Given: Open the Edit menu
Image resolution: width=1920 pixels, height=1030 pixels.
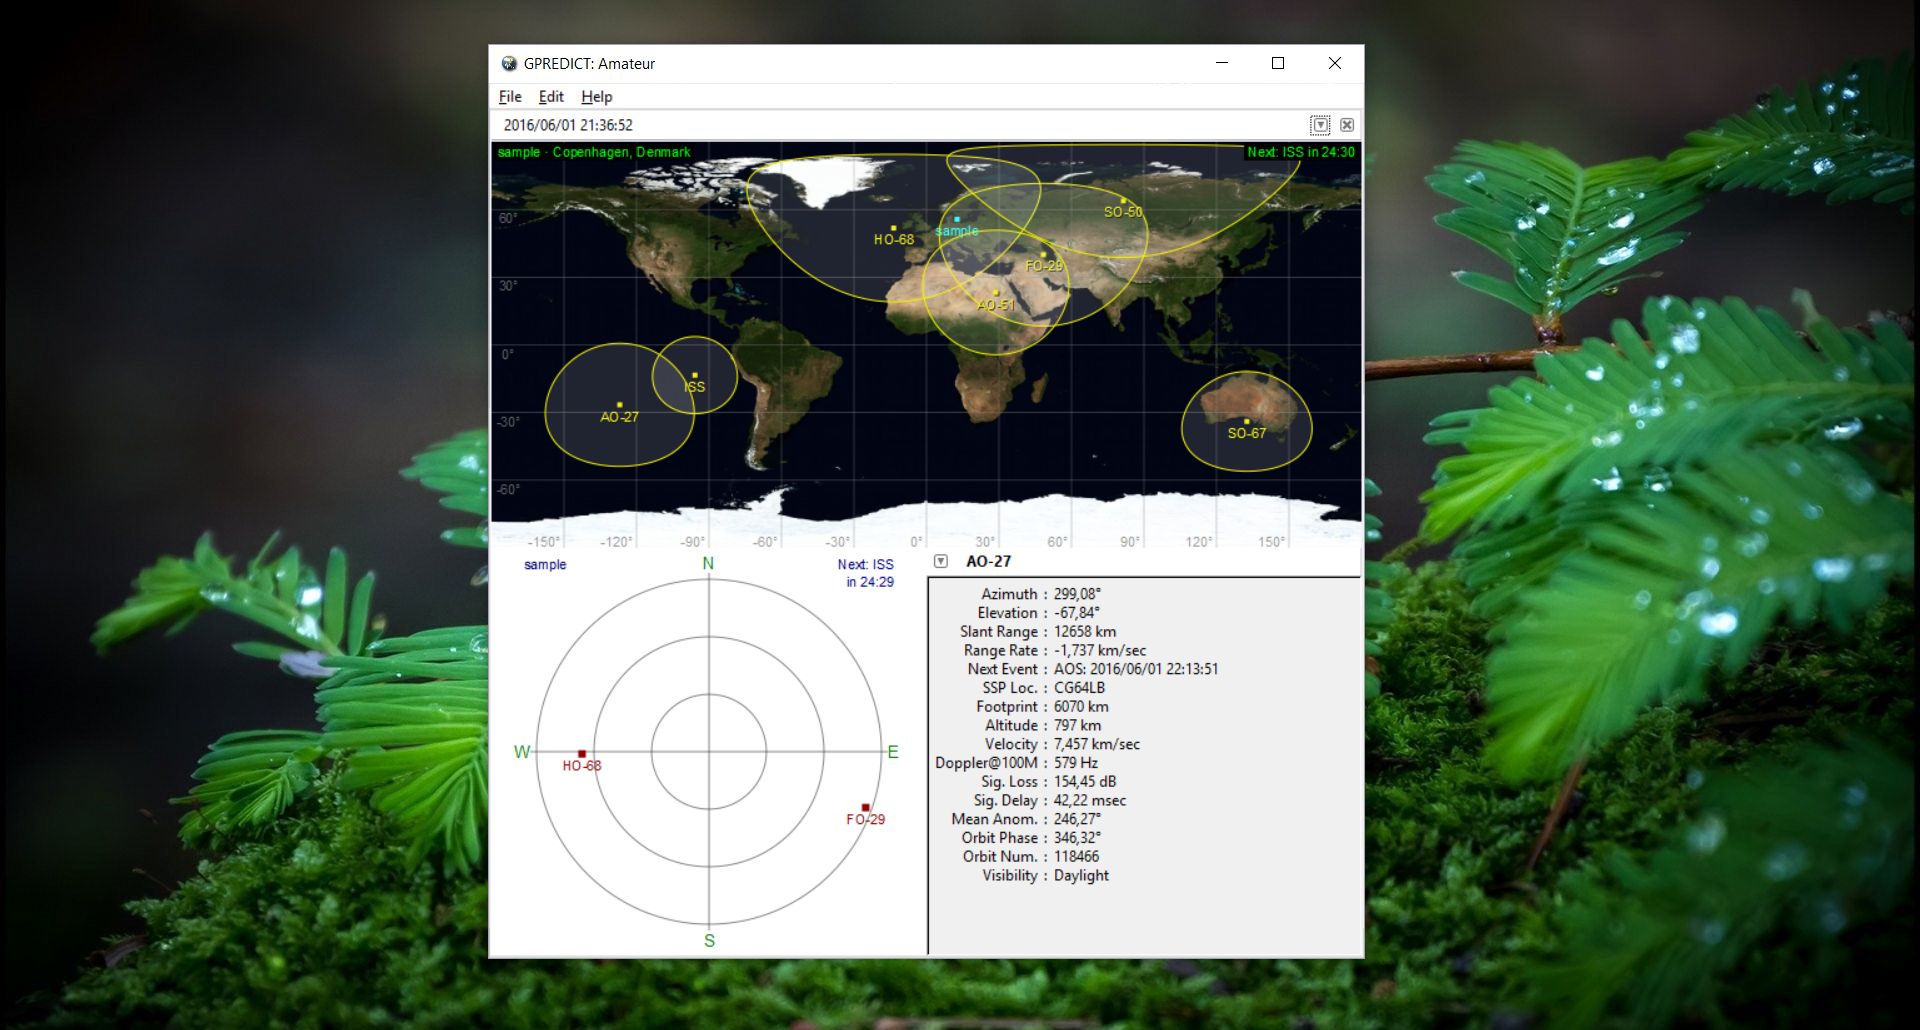Looking at the screenshot, I should (x=550, y=96).
